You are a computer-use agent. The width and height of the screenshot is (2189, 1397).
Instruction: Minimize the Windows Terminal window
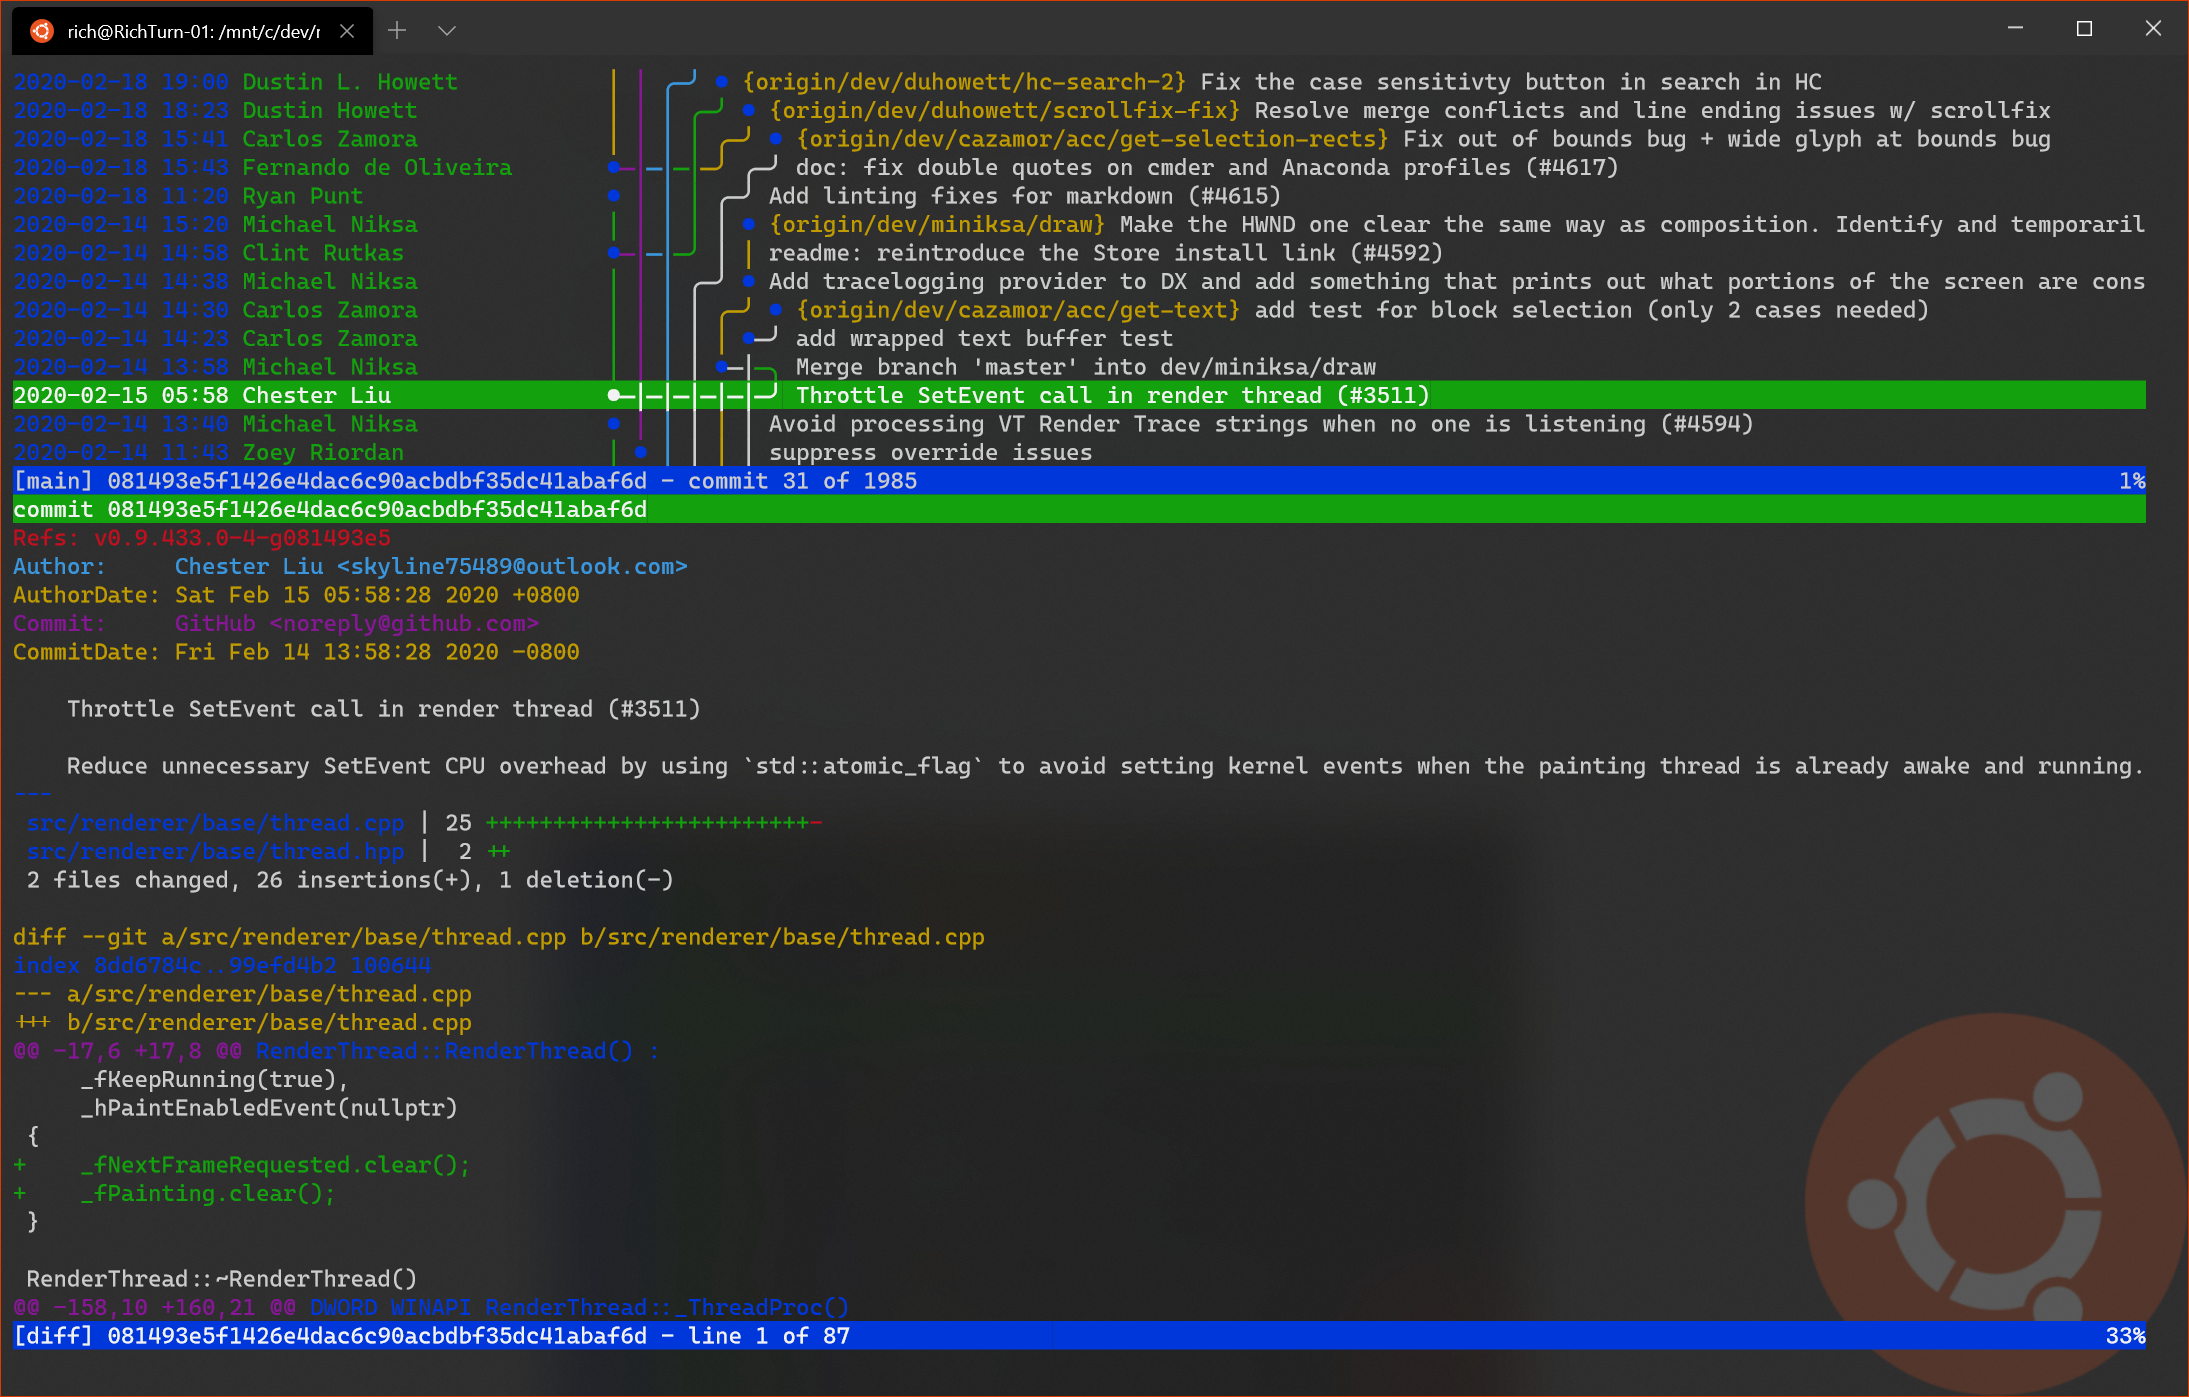click(2015, 29)
